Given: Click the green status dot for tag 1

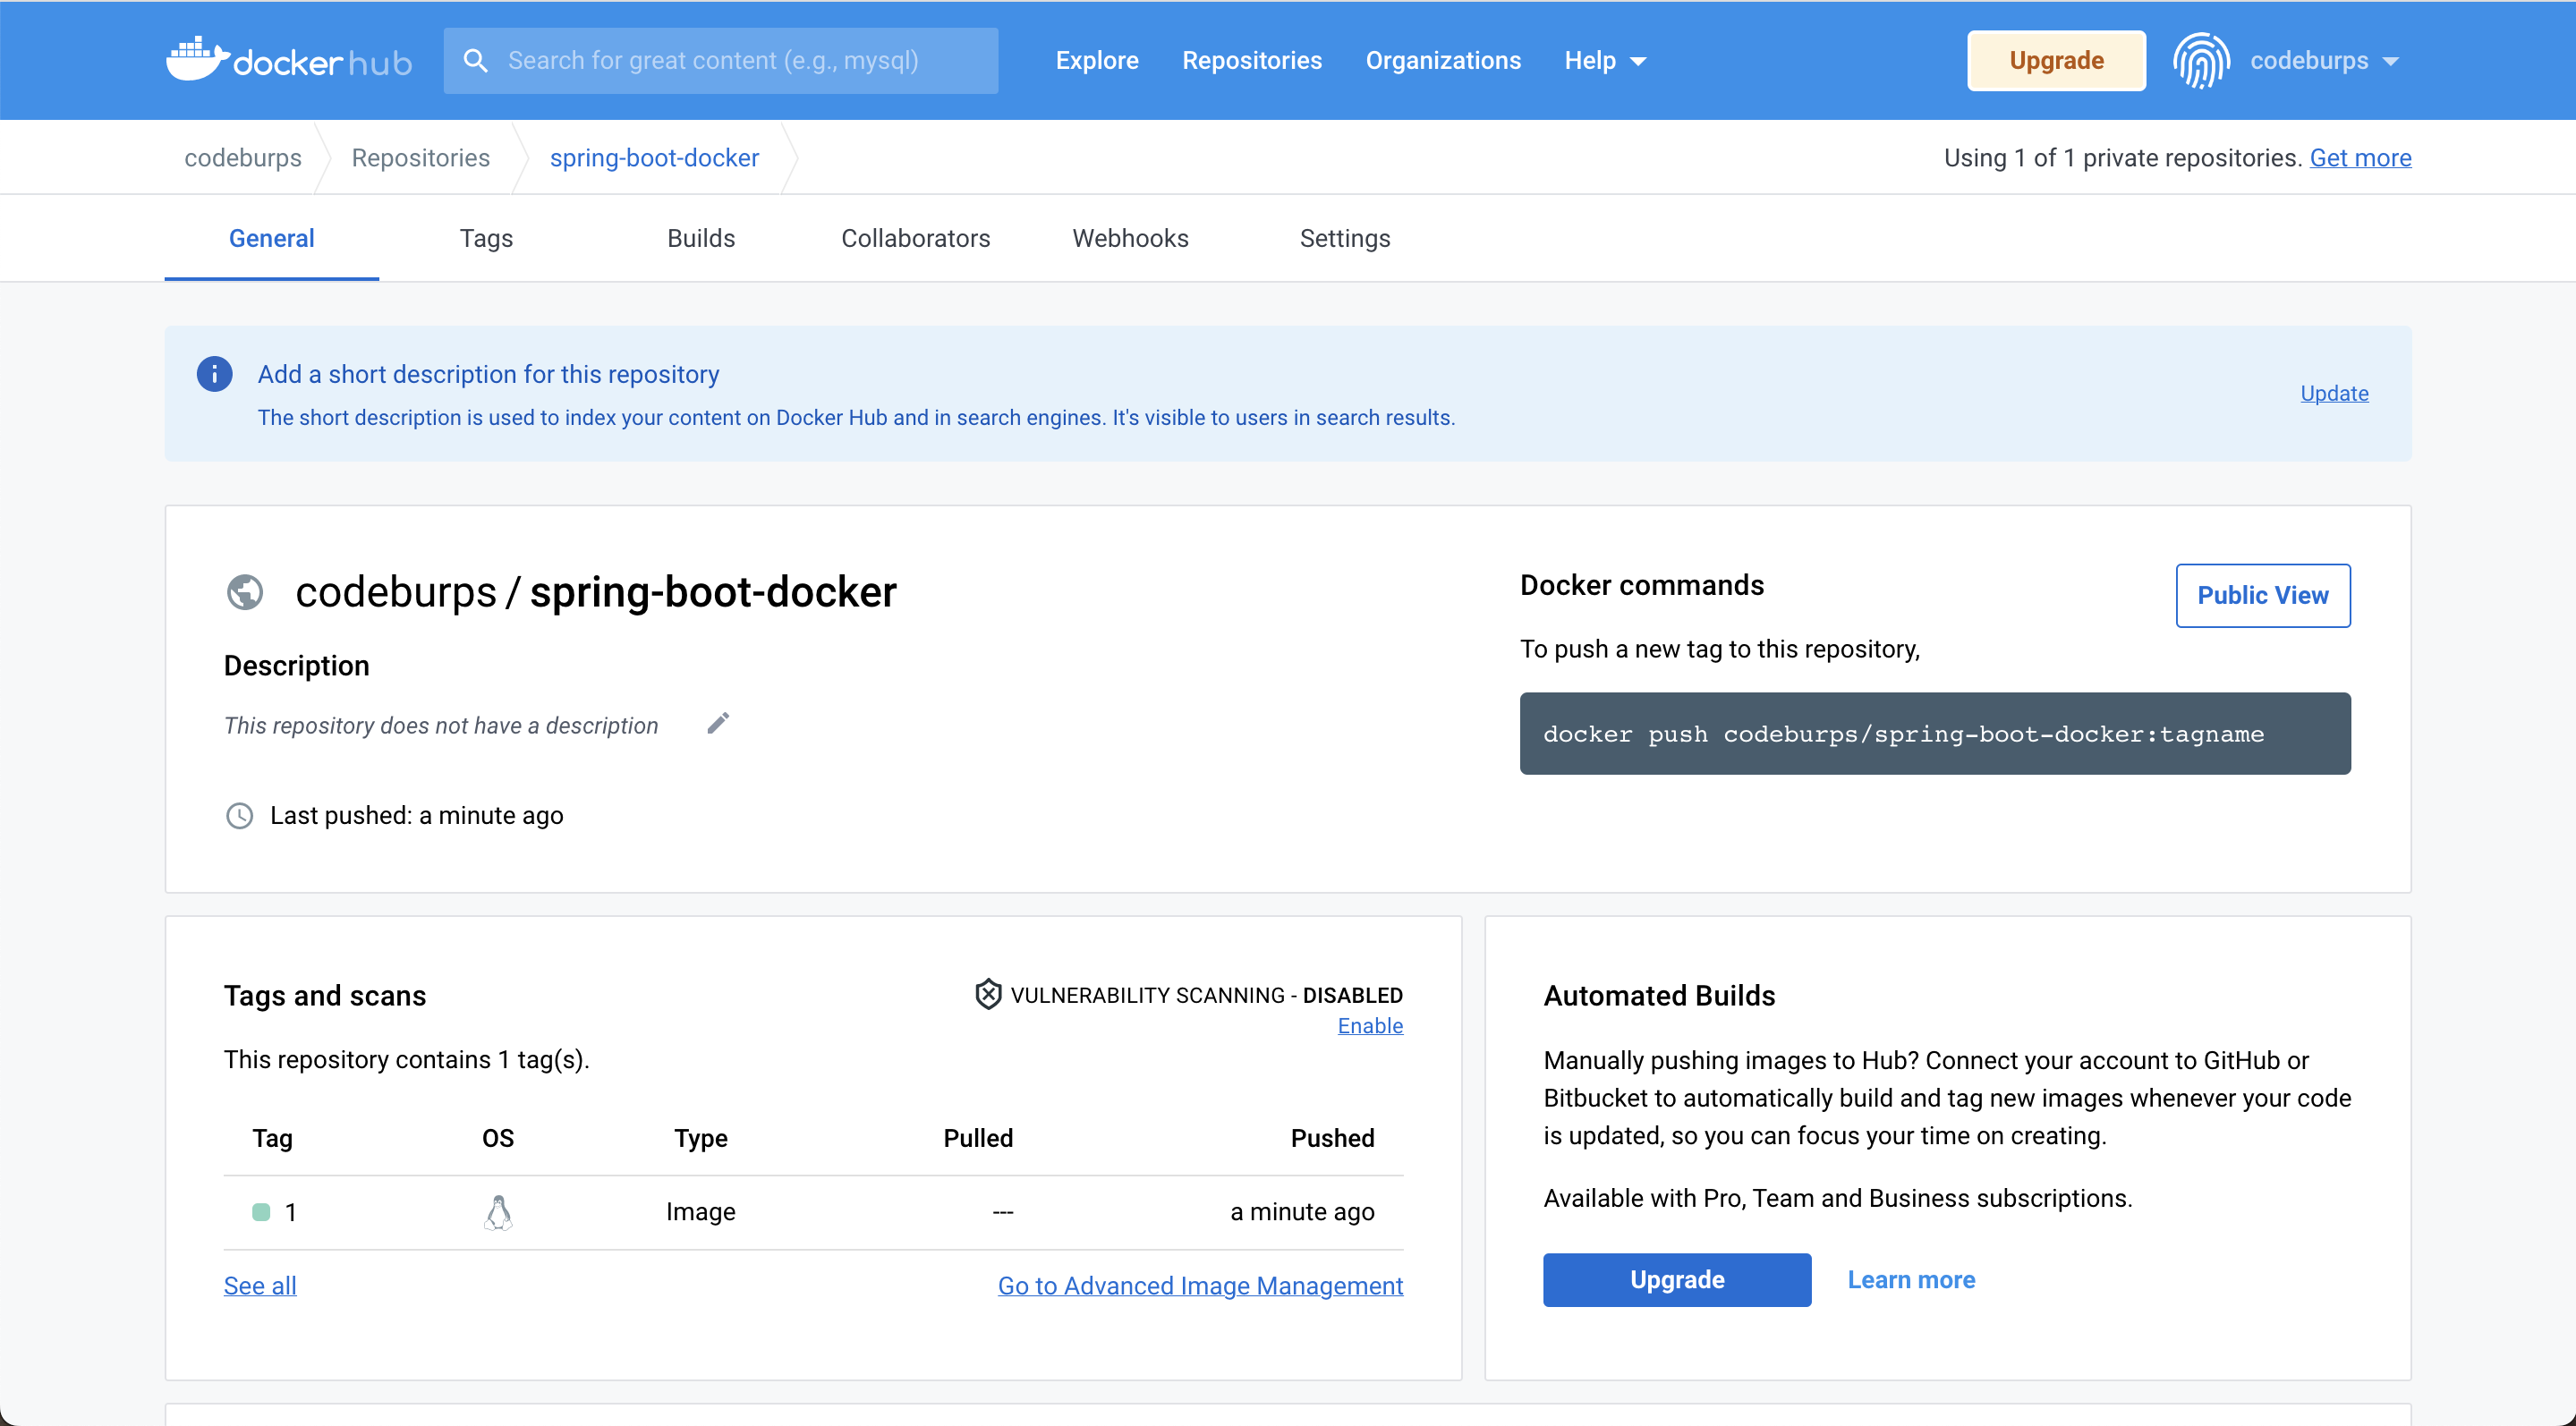Looking at the screenshot, I should (x=261, y=1212).
